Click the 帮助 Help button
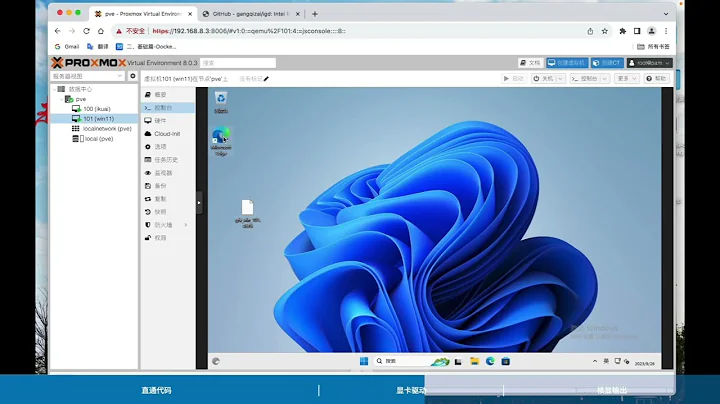Screen dimensions: 720x404 point(656,79)
